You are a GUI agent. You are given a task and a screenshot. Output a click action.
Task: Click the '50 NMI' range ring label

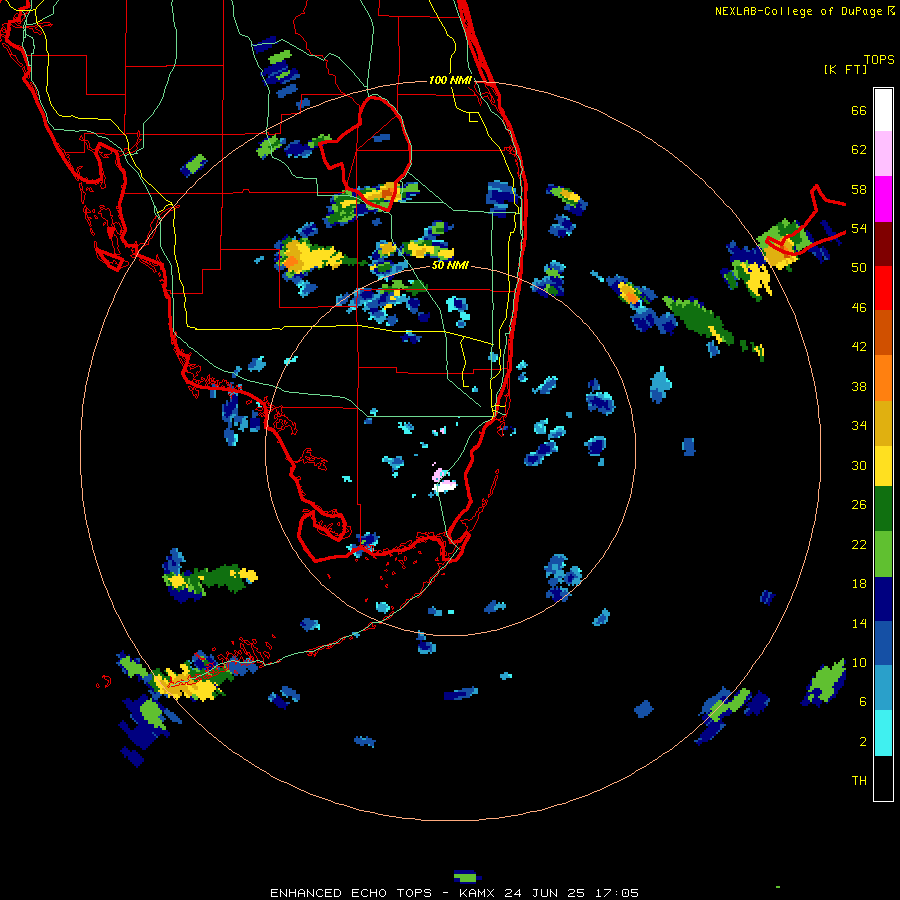[450, 266]
